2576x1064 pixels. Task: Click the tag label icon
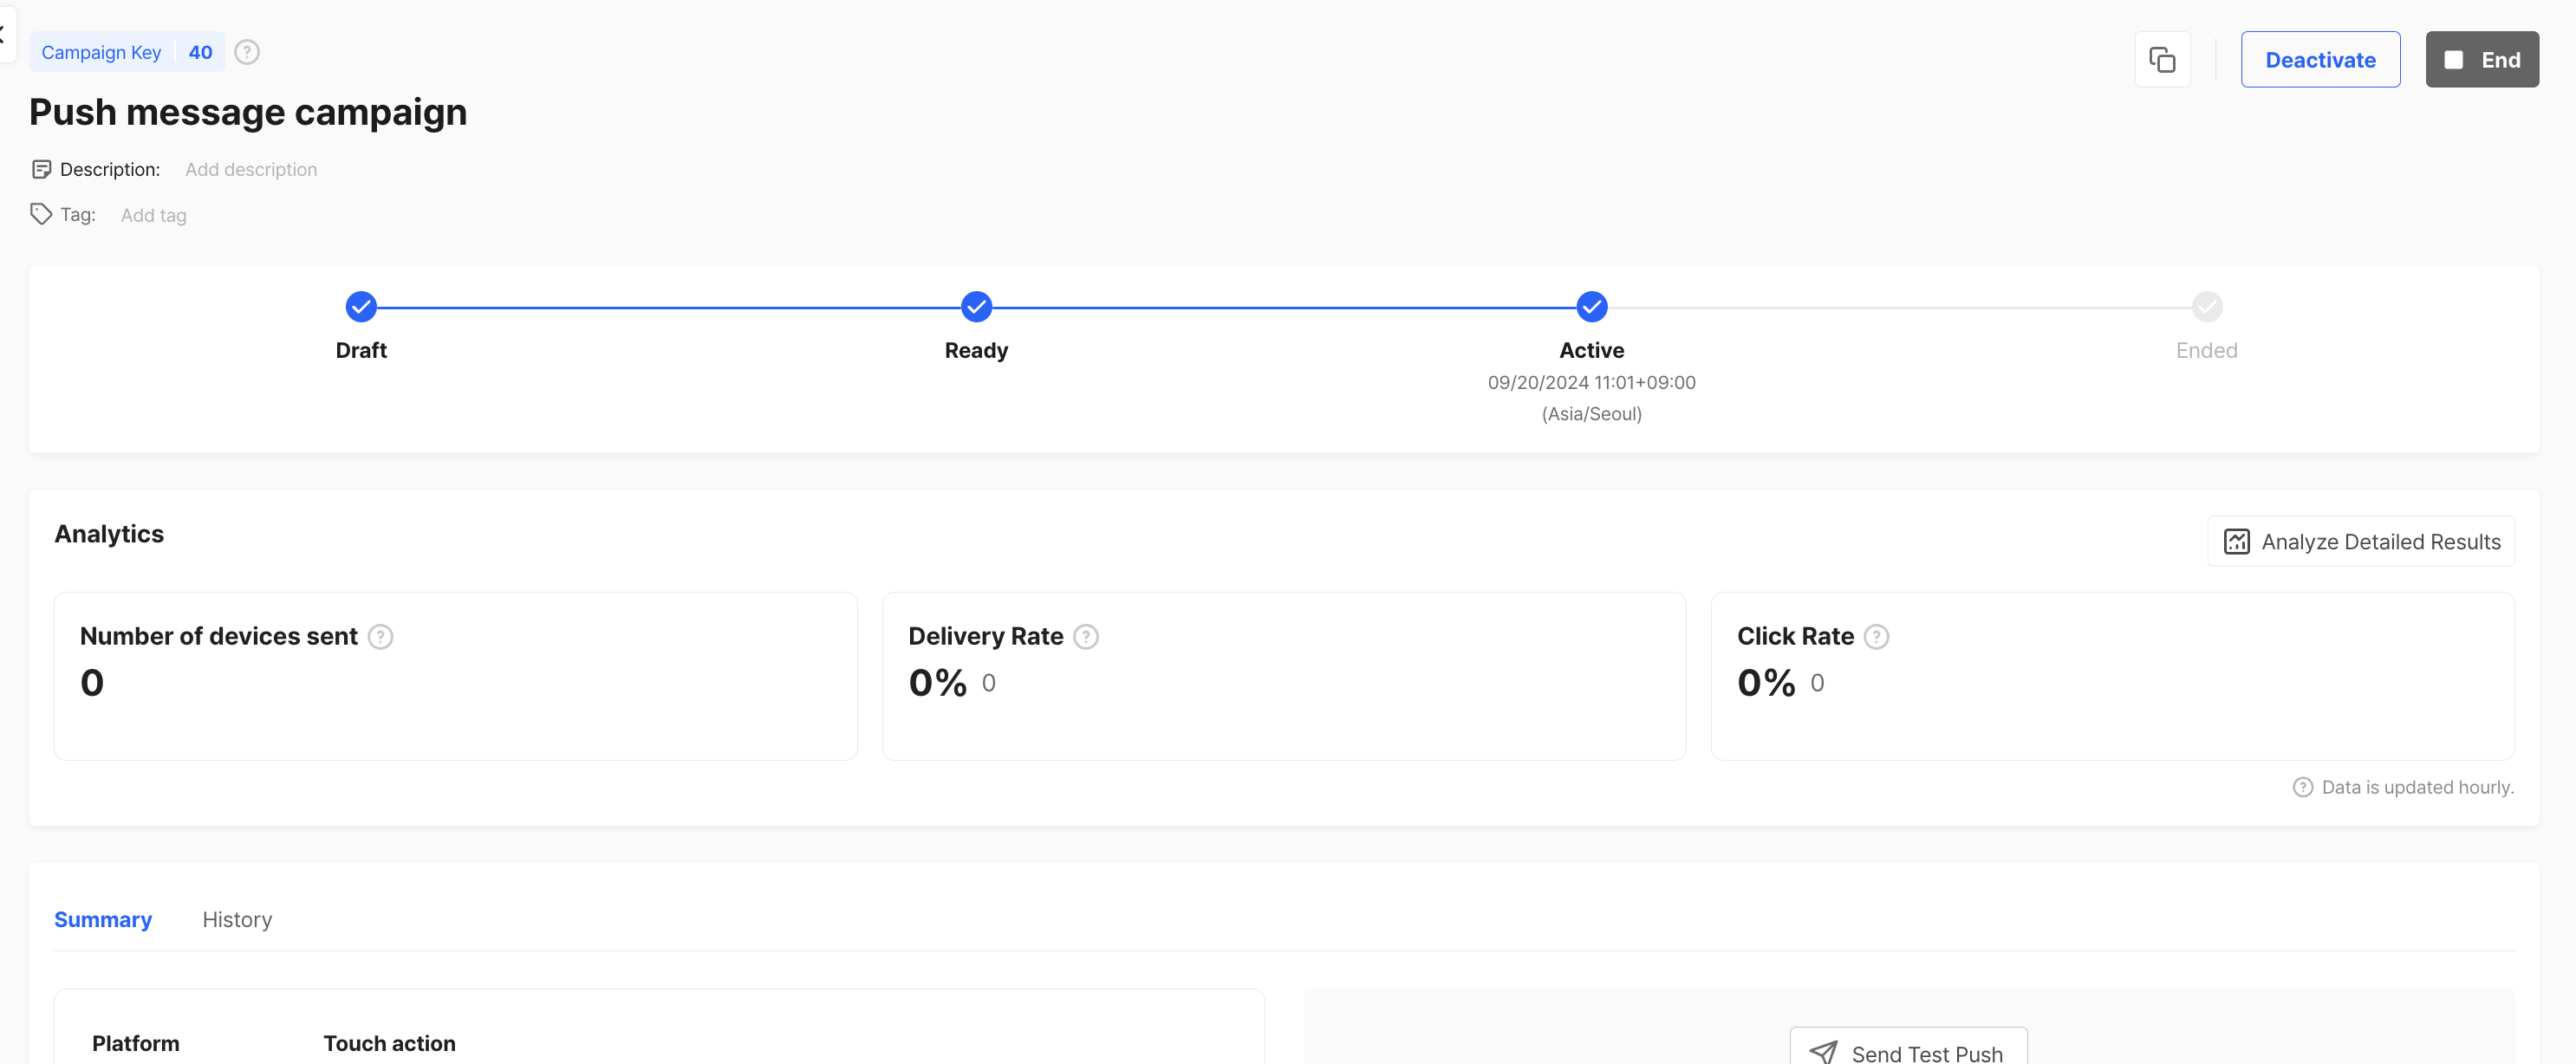click(x=41, y=214)
